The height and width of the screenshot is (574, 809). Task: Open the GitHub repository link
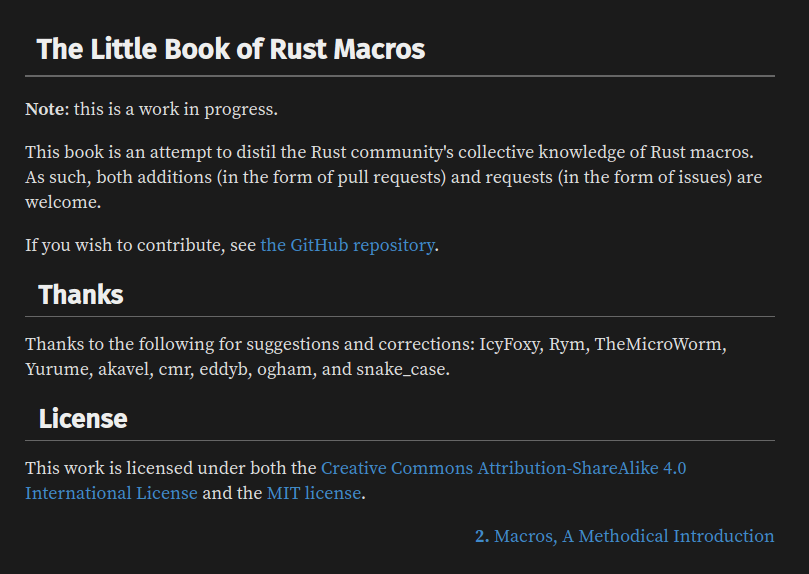point(347,245)
